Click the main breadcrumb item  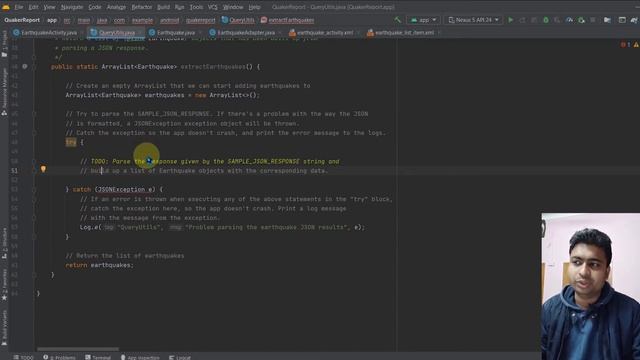coord(84,20)
